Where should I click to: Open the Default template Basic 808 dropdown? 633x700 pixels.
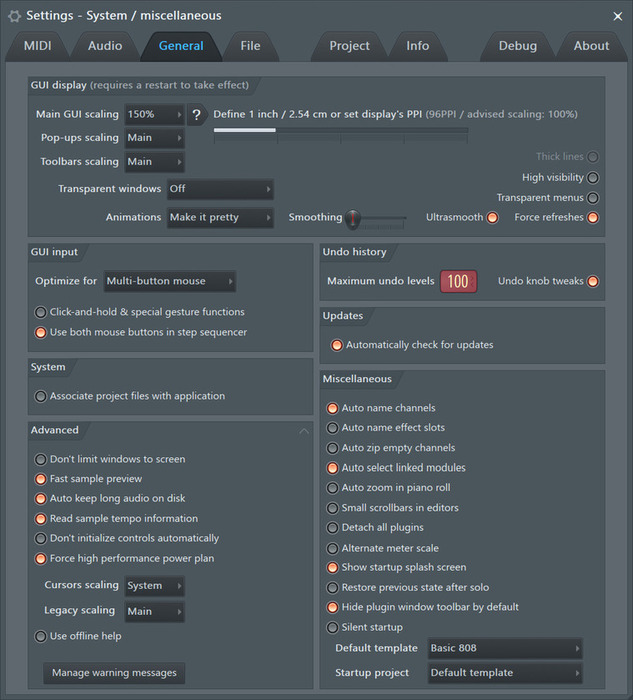point(505,648)
